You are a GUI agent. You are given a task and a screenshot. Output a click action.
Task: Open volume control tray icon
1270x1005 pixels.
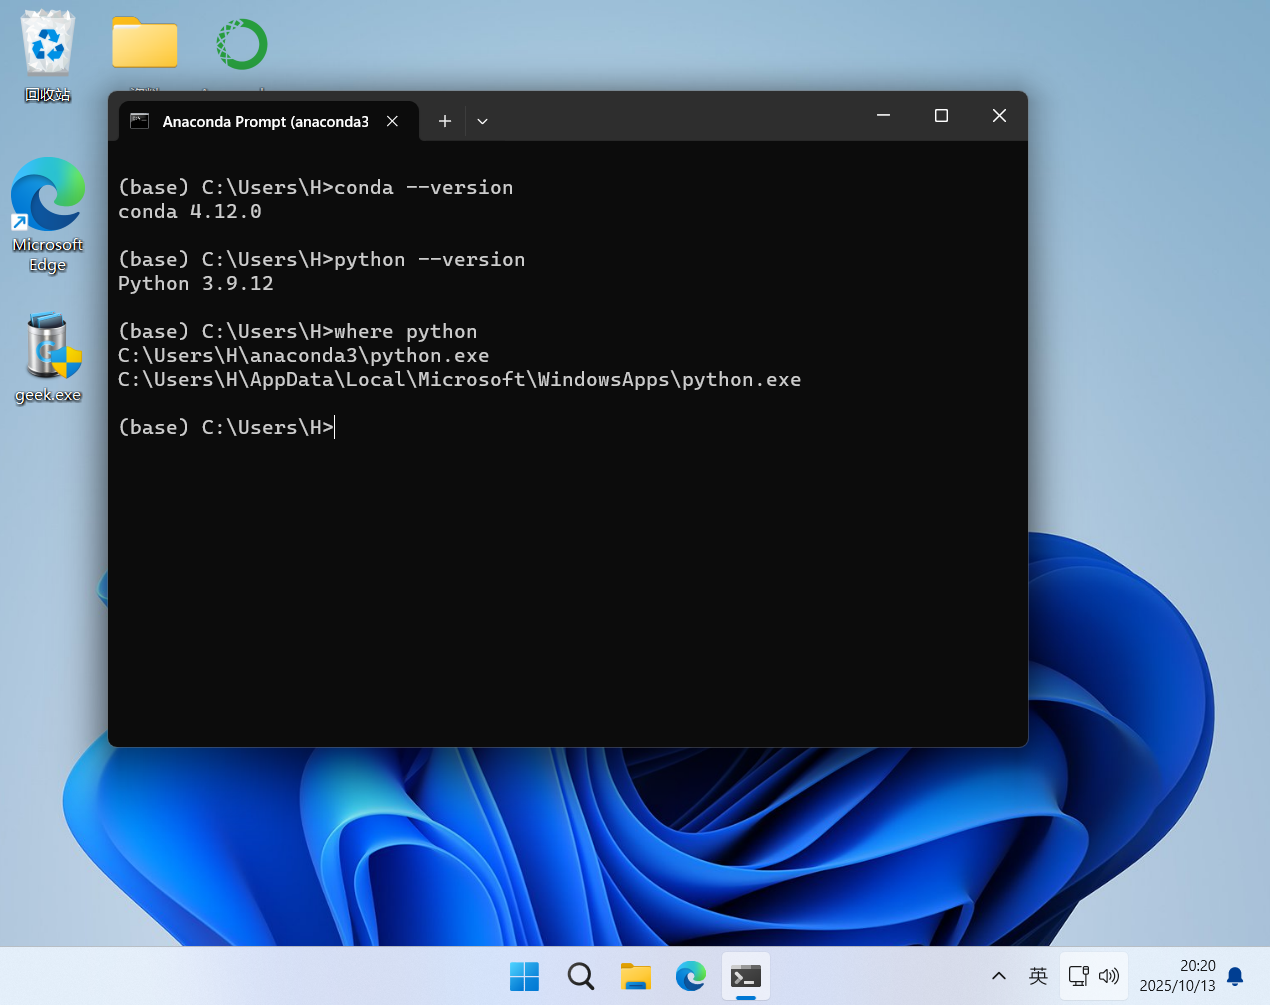pyautogui.click(x=1109, y=976)
